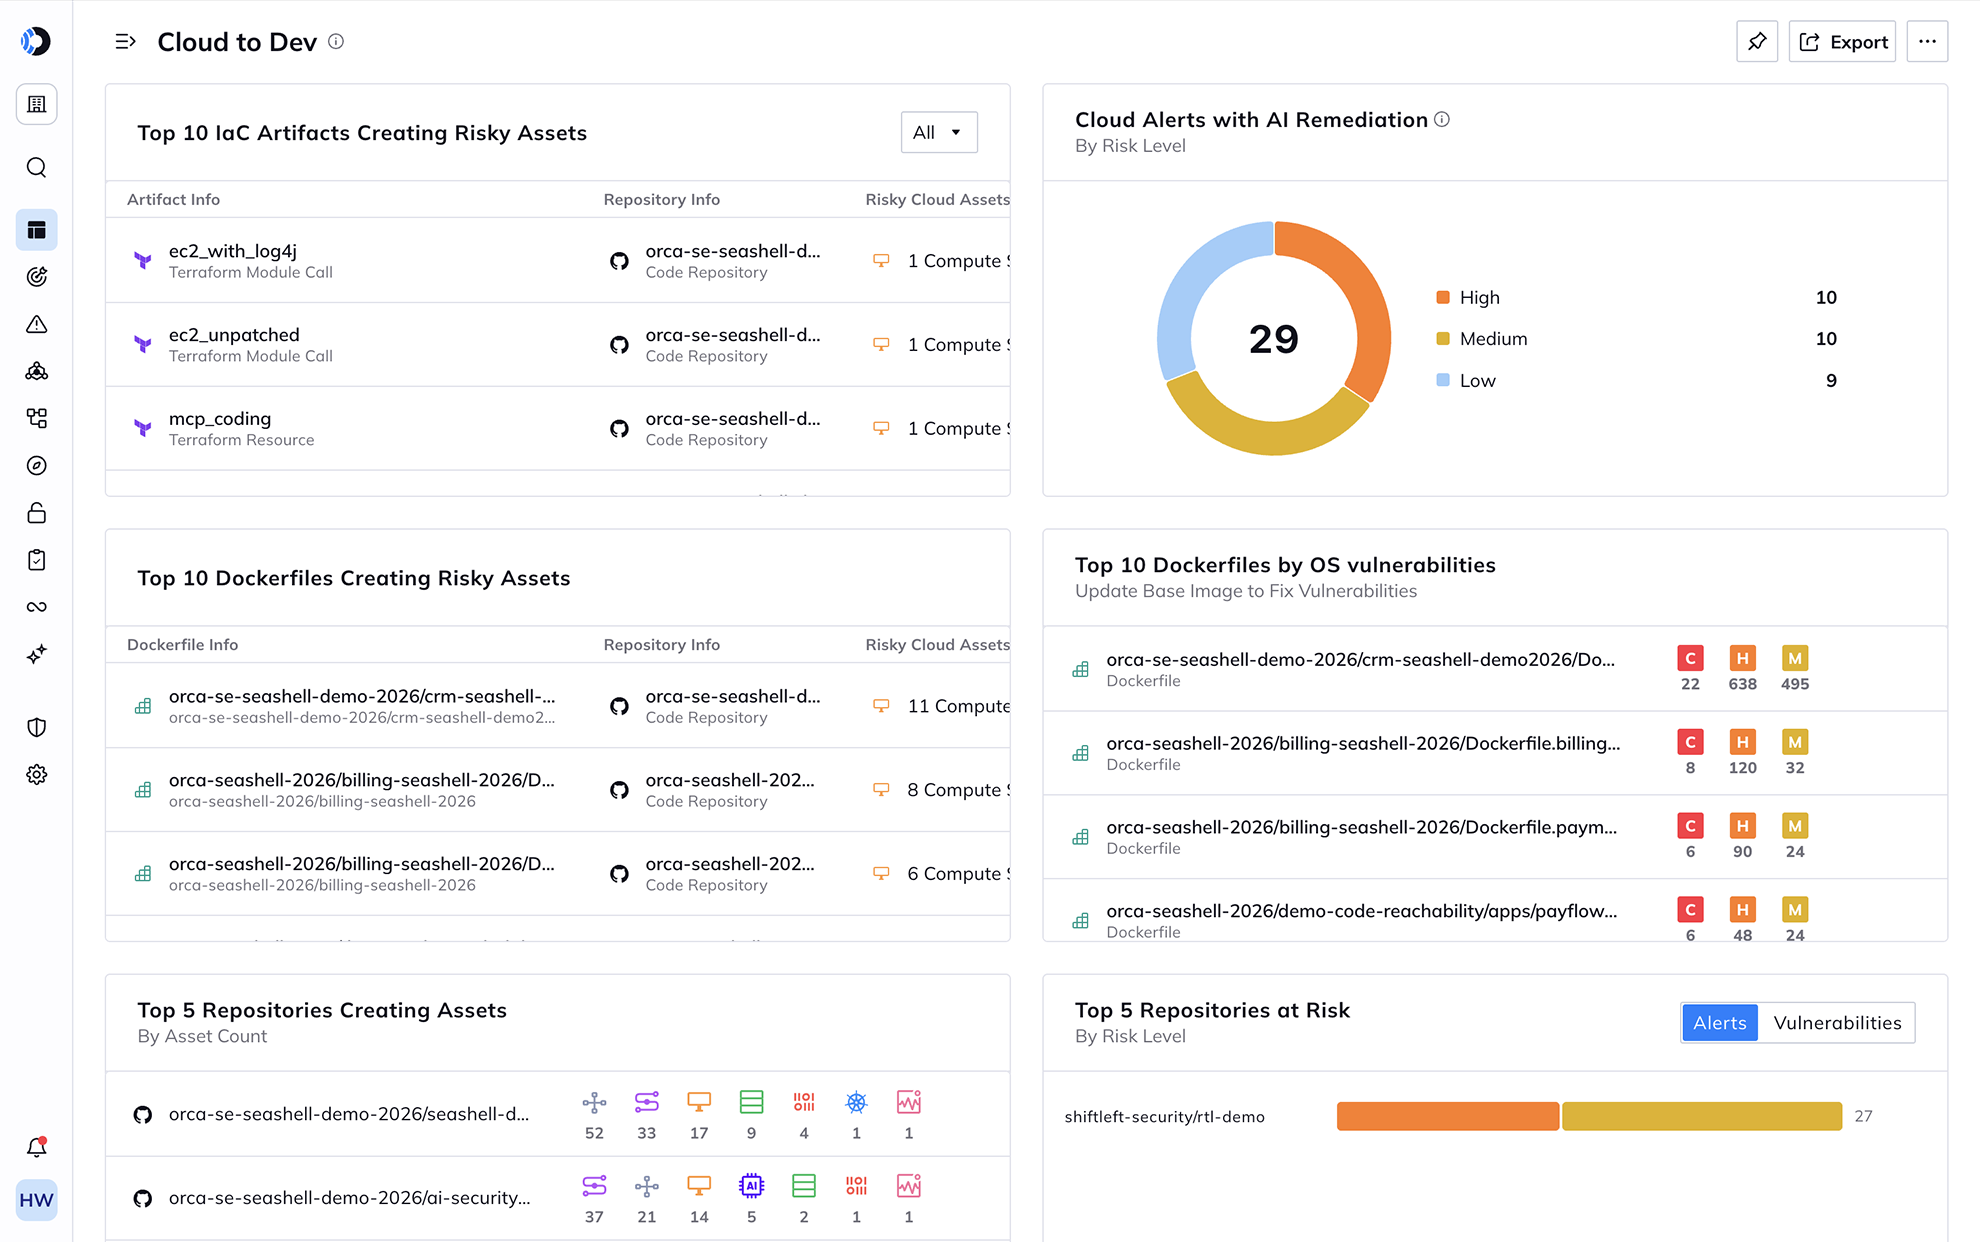1980x1242 pixels.
Task: Open the ec2_with_log4j artifact
Action: (x=233, y=251)
